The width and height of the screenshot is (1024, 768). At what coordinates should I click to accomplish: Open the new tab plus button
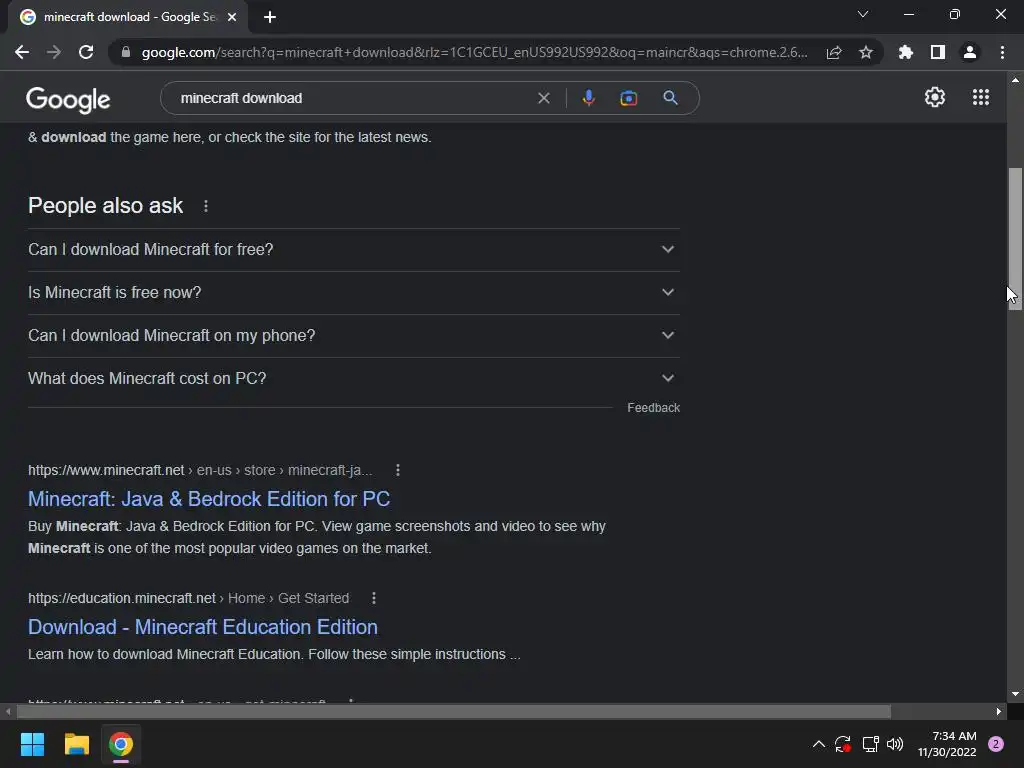click(270, 17)
